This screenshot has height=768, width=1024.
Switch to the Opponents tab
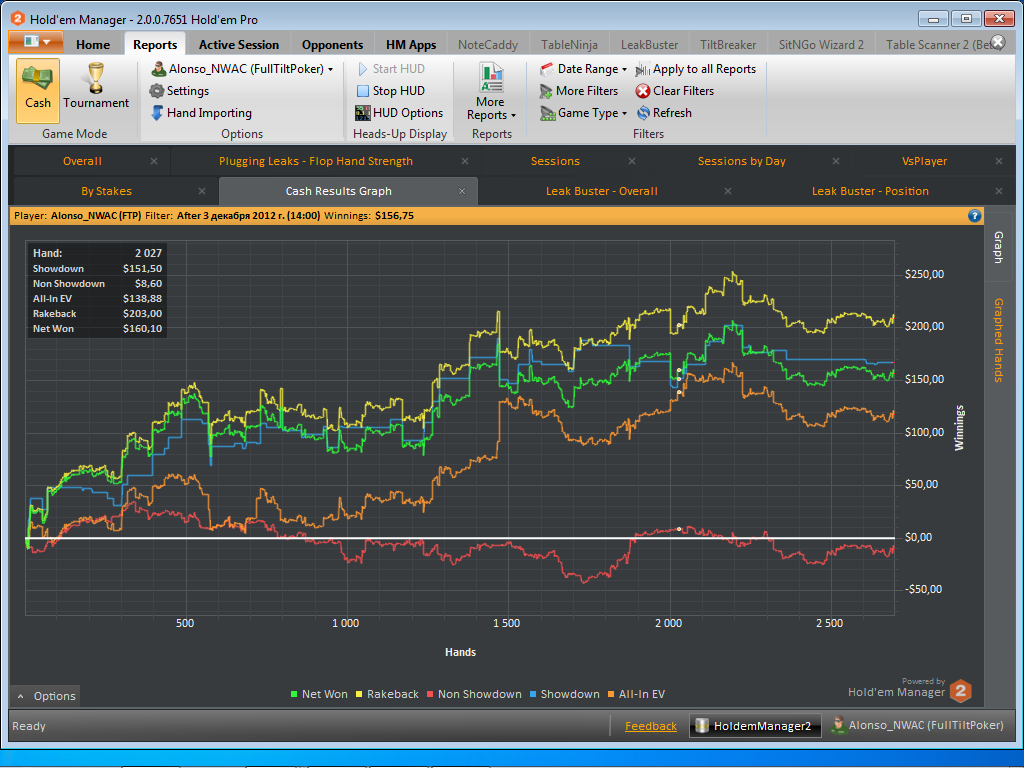tap(332, 44)
